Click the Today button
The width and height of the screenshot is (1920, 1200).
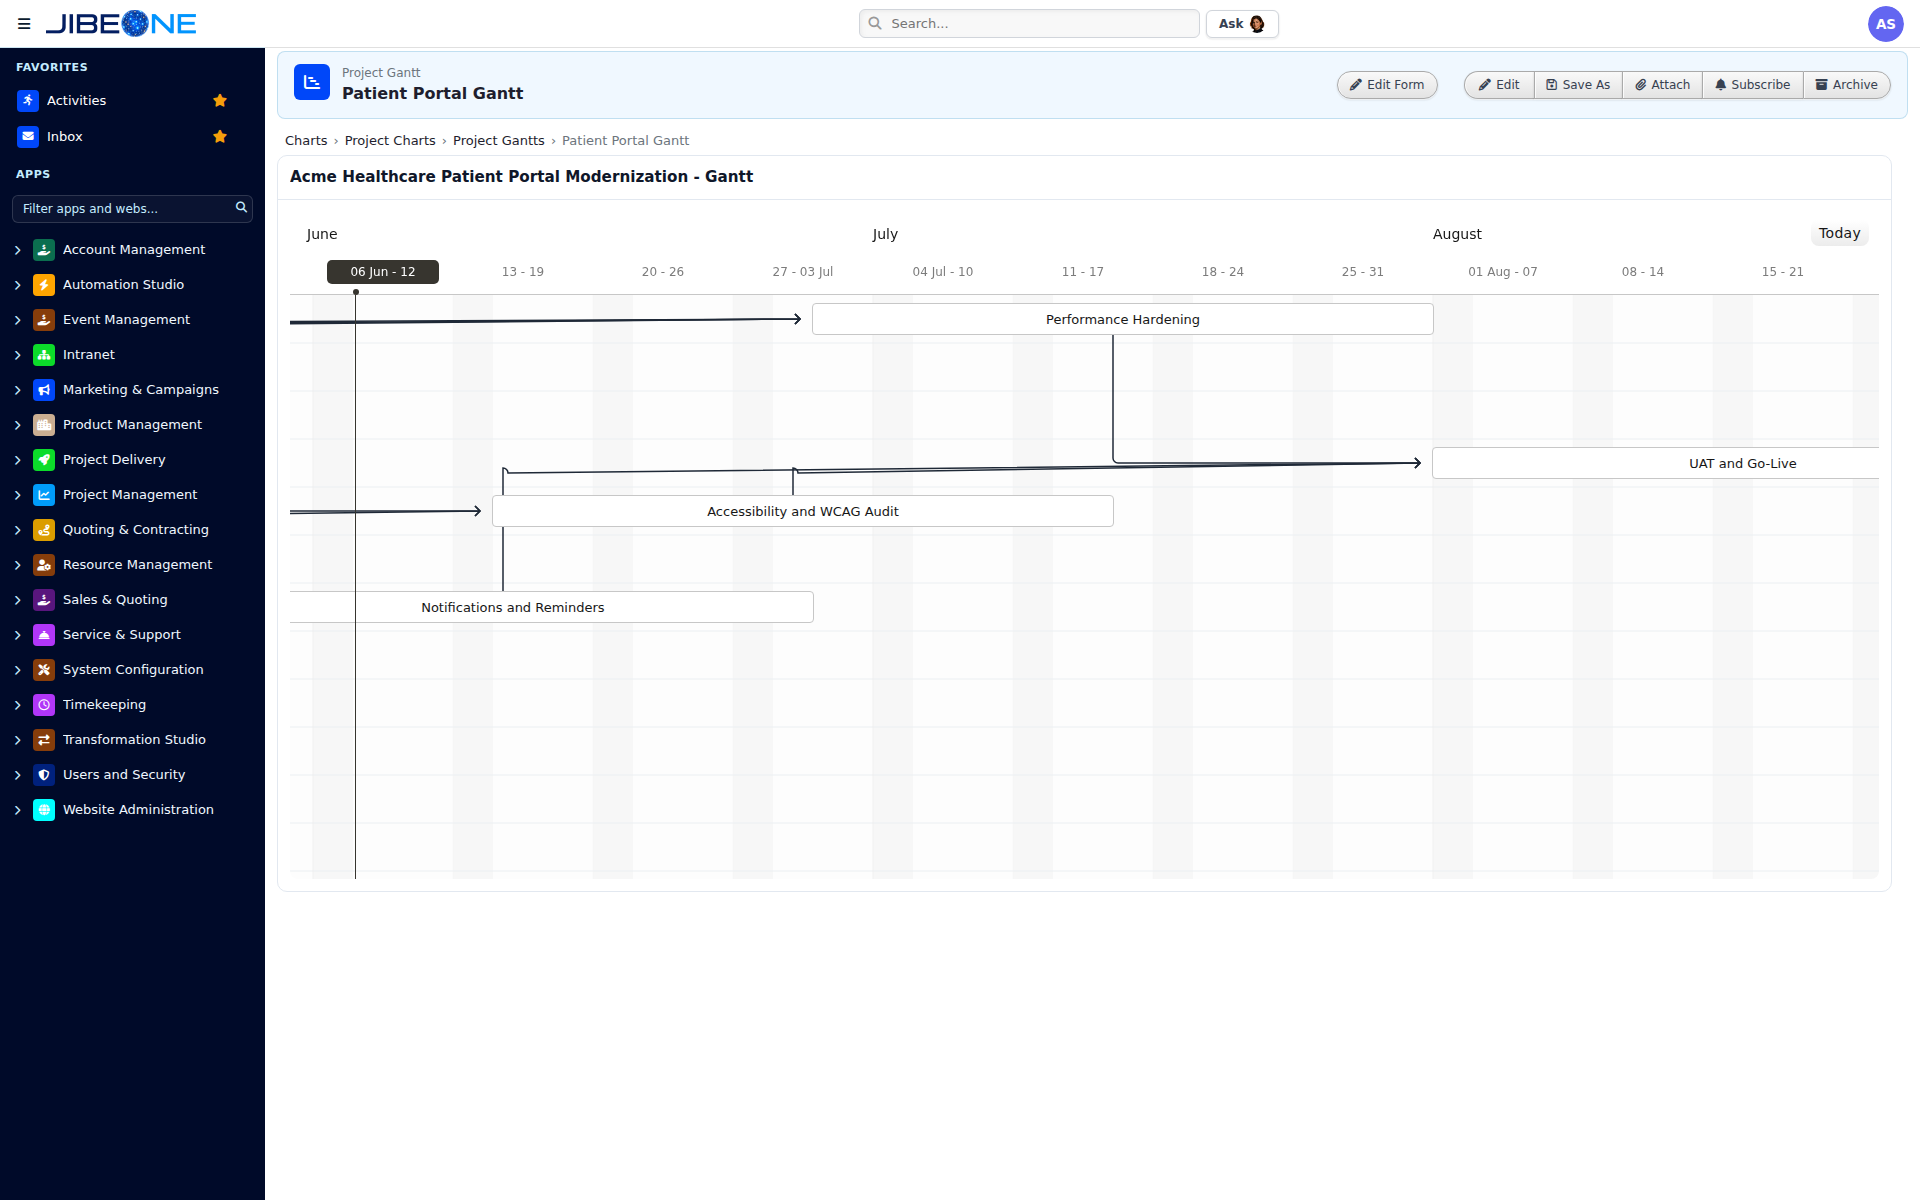(x=1839, y=234)
